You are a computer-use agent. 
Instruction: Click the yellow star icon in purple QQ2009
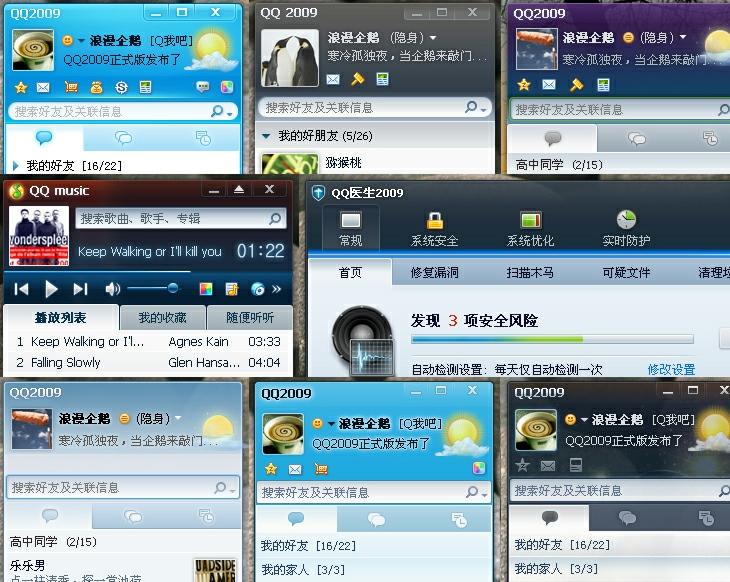(x=524, y=84)
